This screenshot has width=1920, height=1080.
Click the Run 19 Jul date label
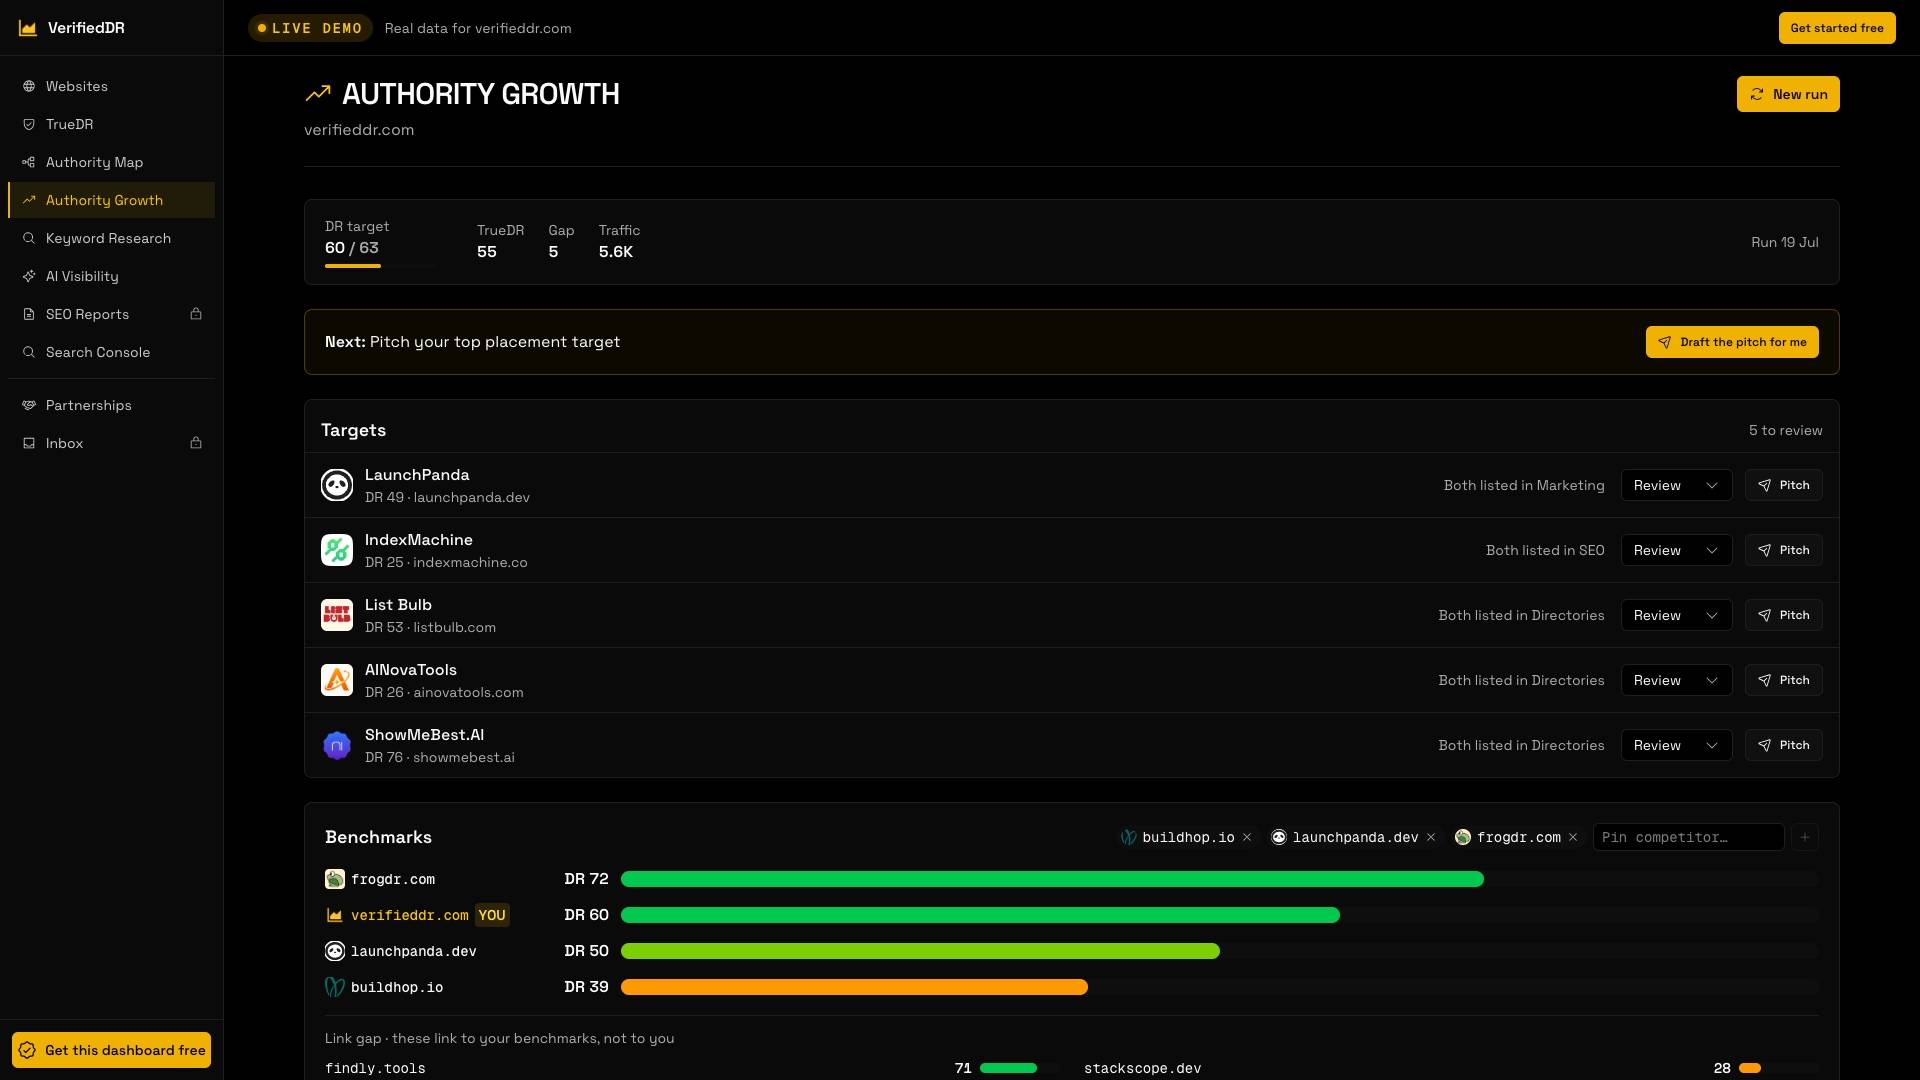point(1785,242)
